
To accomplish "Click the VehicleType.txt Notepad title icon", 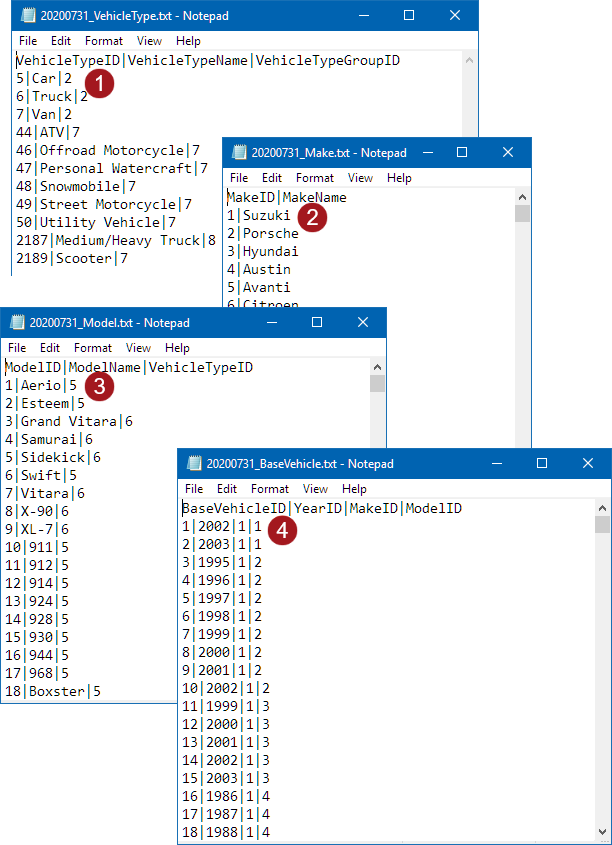I will 28,16.
